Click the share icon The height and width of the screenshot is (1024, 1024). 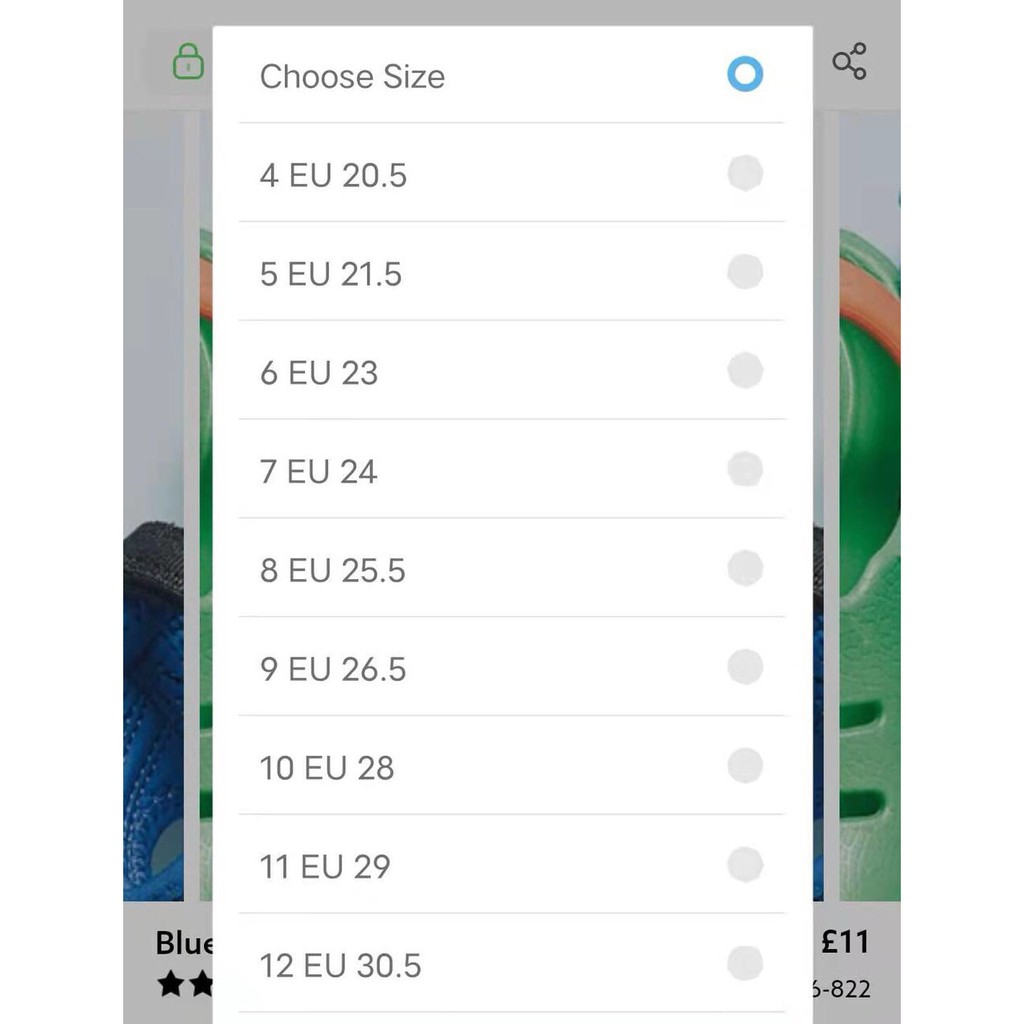point(849,61)
